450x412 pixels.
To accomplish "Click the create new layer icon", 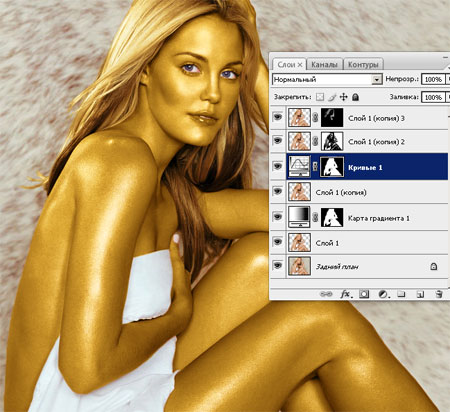I will click(x=420, y=294).
